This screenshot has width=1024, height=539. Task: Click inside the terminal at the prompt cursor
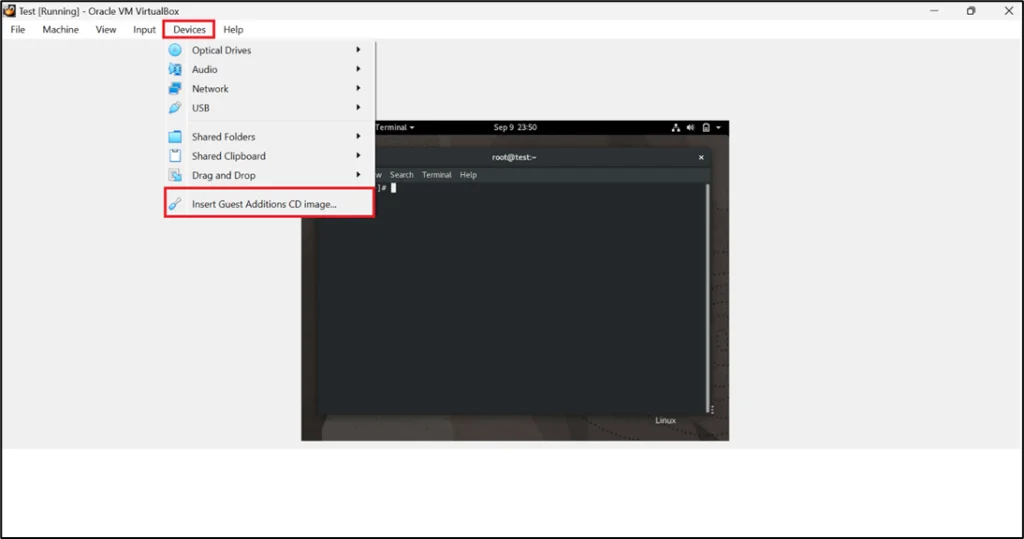coord(393,188)
